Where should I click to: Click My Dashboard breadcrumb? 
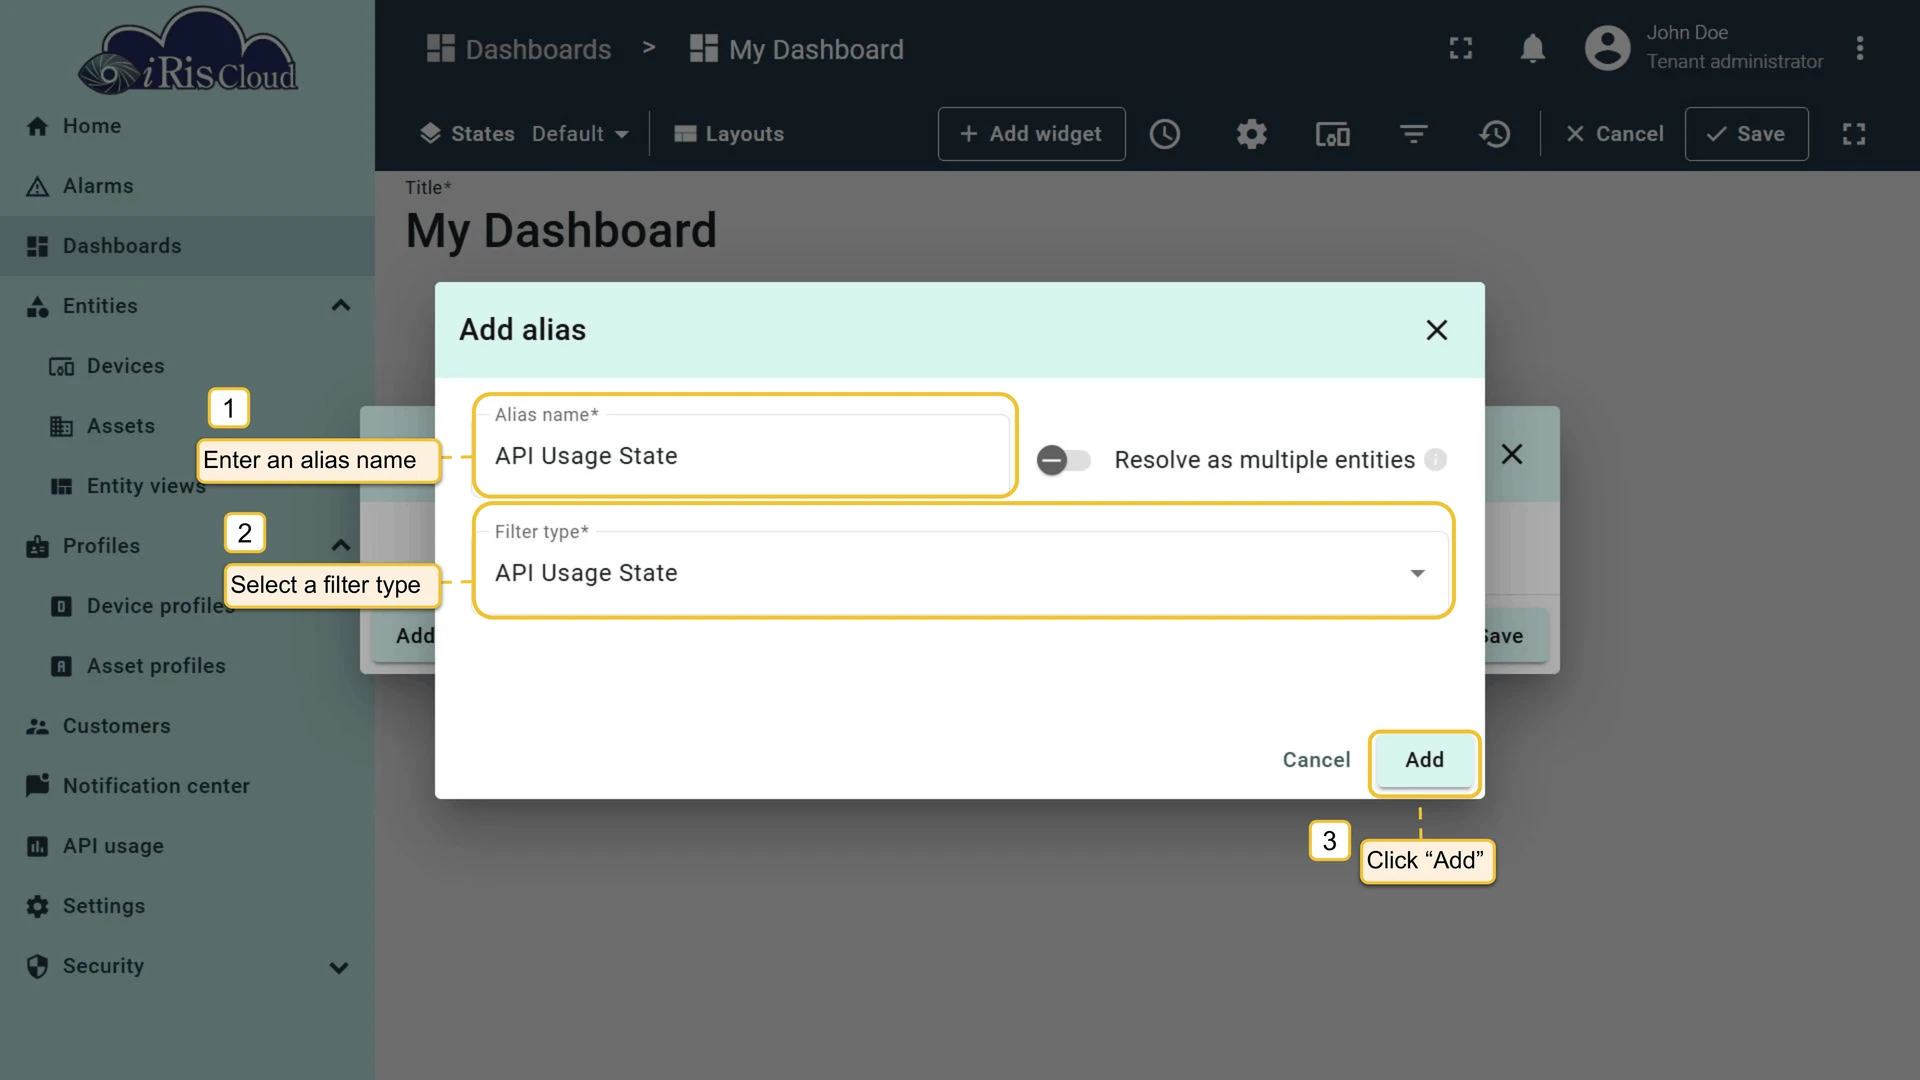tap(797, 49)
